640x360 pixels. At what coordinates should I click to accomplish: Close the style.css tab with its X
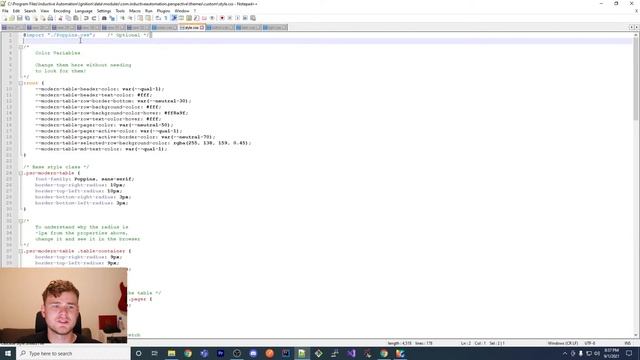coord(202,27)
